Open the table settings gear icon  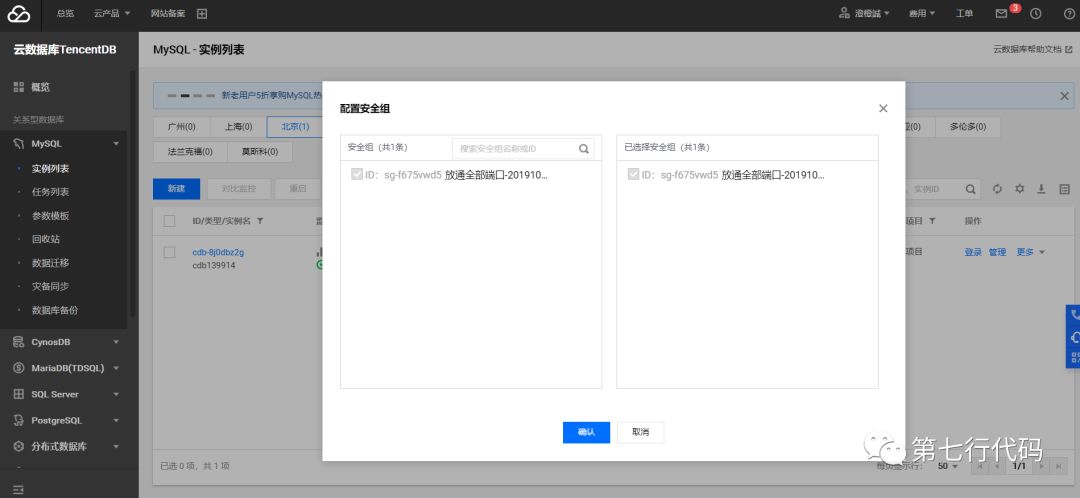pos(1019,189)
